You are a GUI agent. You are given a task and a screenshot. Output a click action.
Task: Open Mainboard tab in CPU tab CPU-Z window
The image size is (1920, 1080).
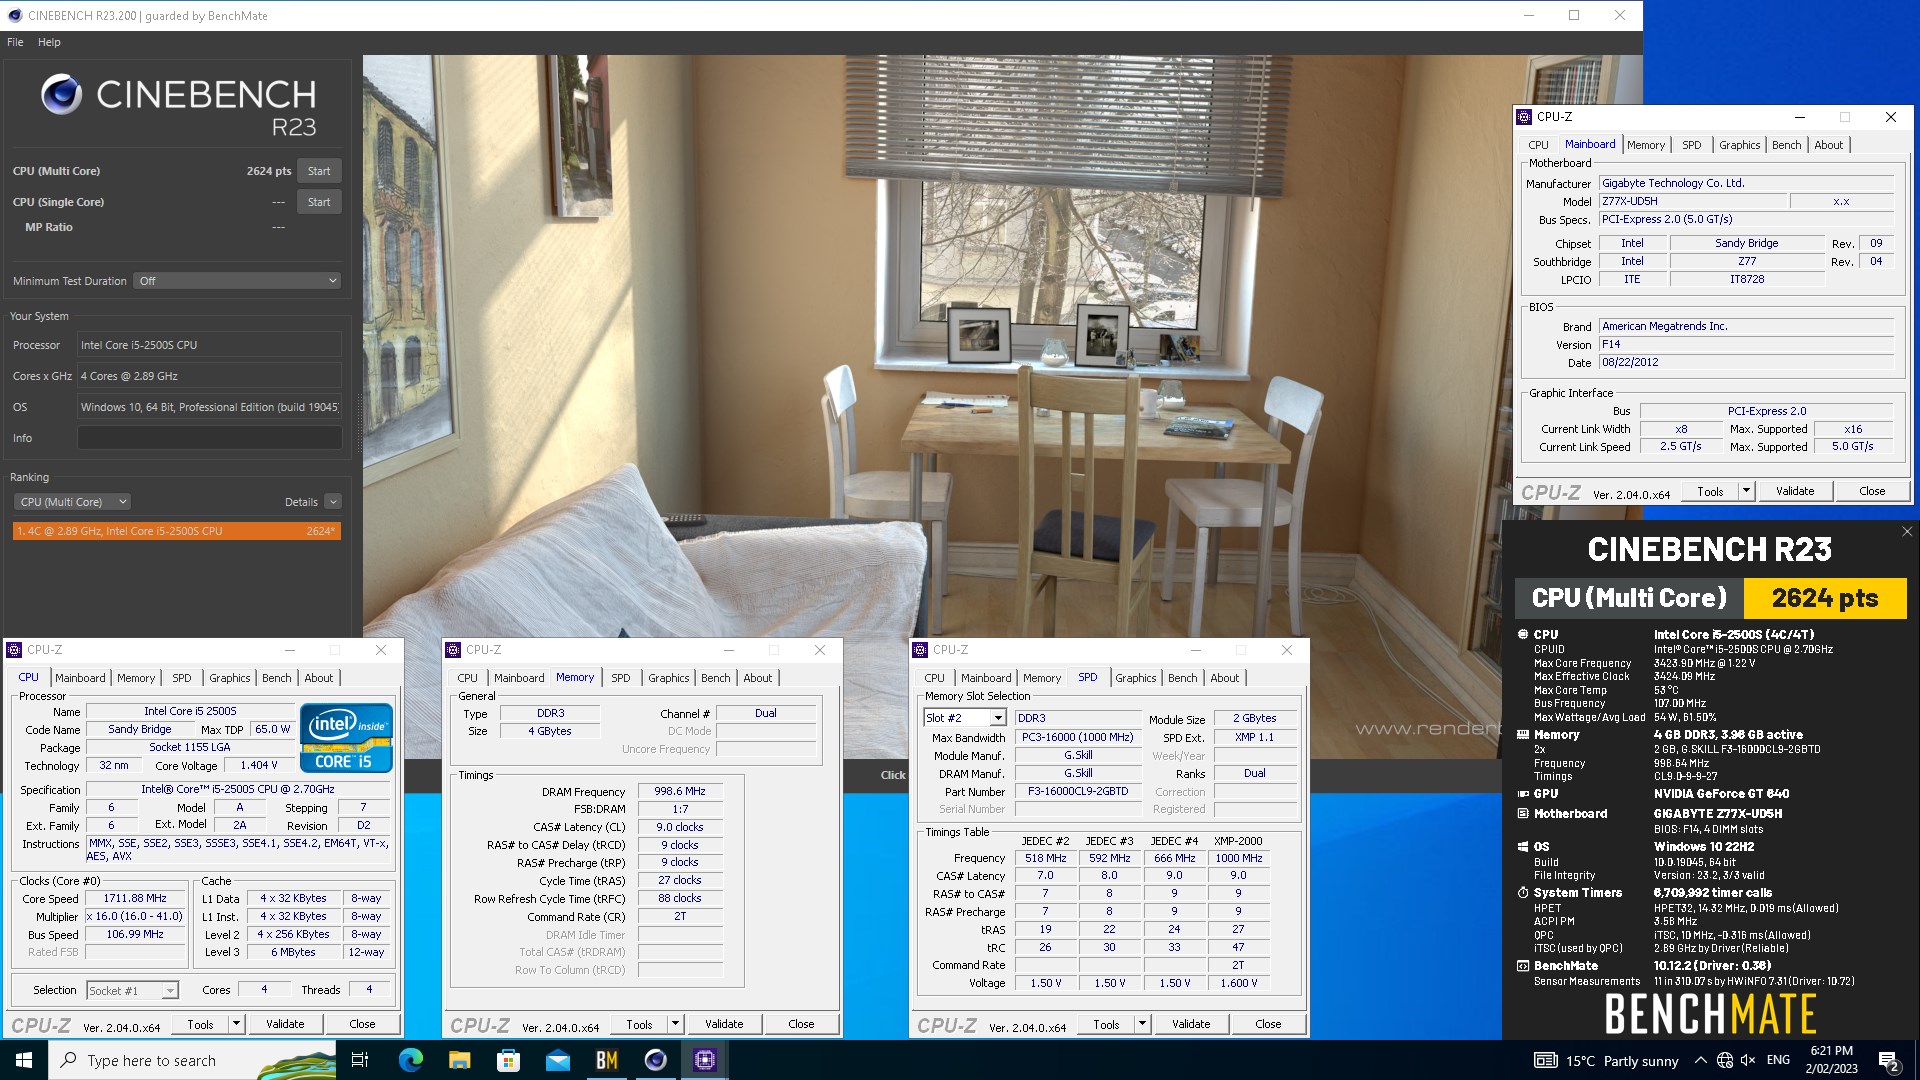[80, 678]
